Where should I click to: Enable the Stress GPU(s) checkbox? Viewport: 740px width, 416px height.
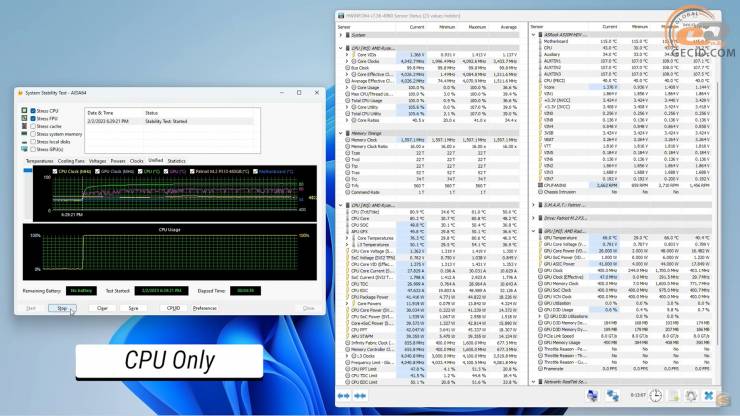click(33, 149)
